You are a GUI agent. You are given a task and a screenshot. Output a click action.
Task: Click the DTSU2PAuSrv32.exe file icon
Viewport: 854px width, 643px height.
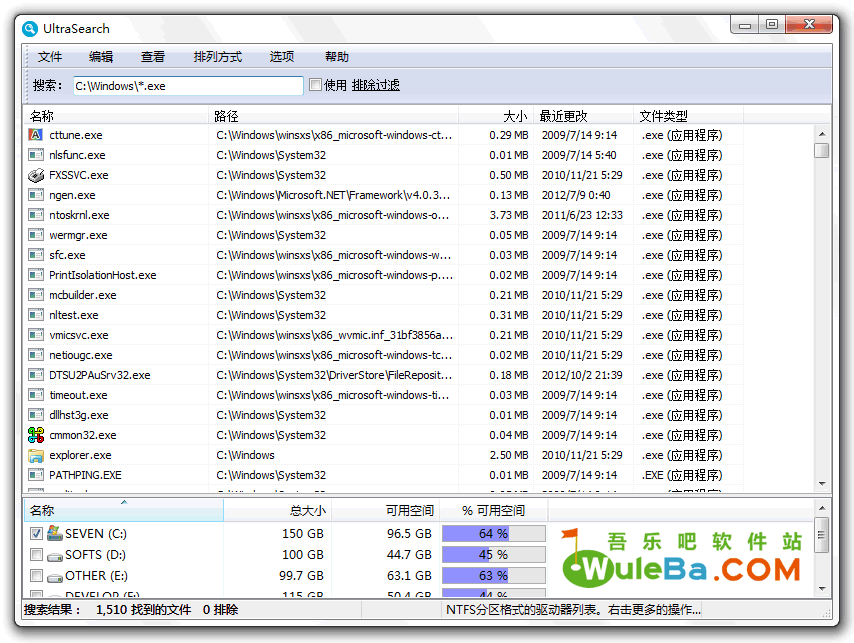click(x=36, y=375)
